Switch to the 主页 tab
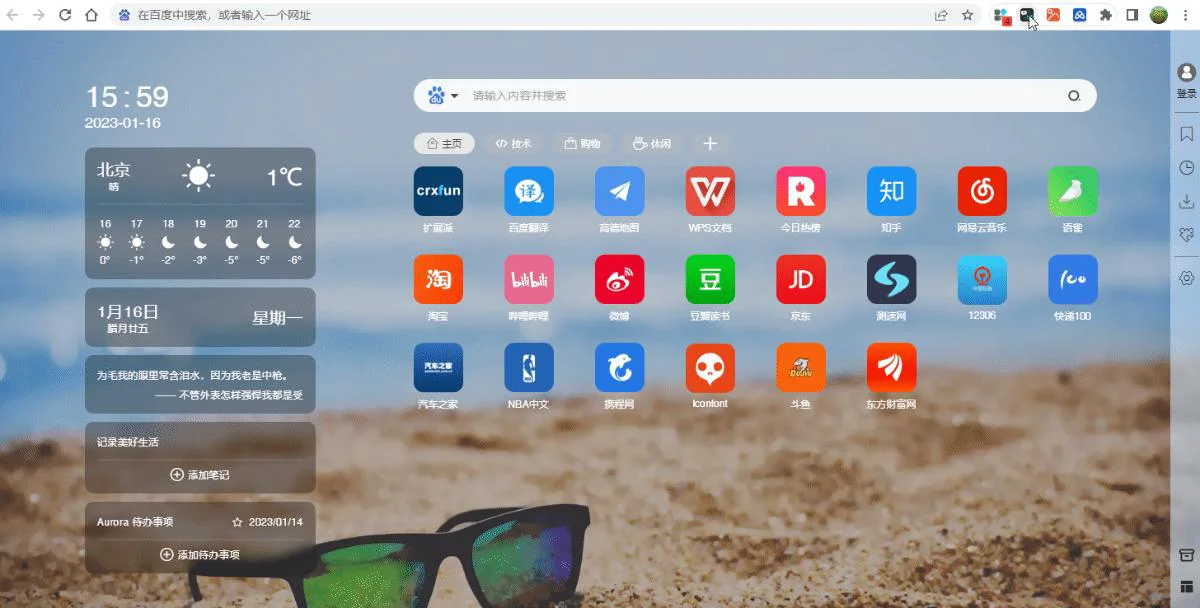This screenshot has height=608, width=1200. pos(444,144)
